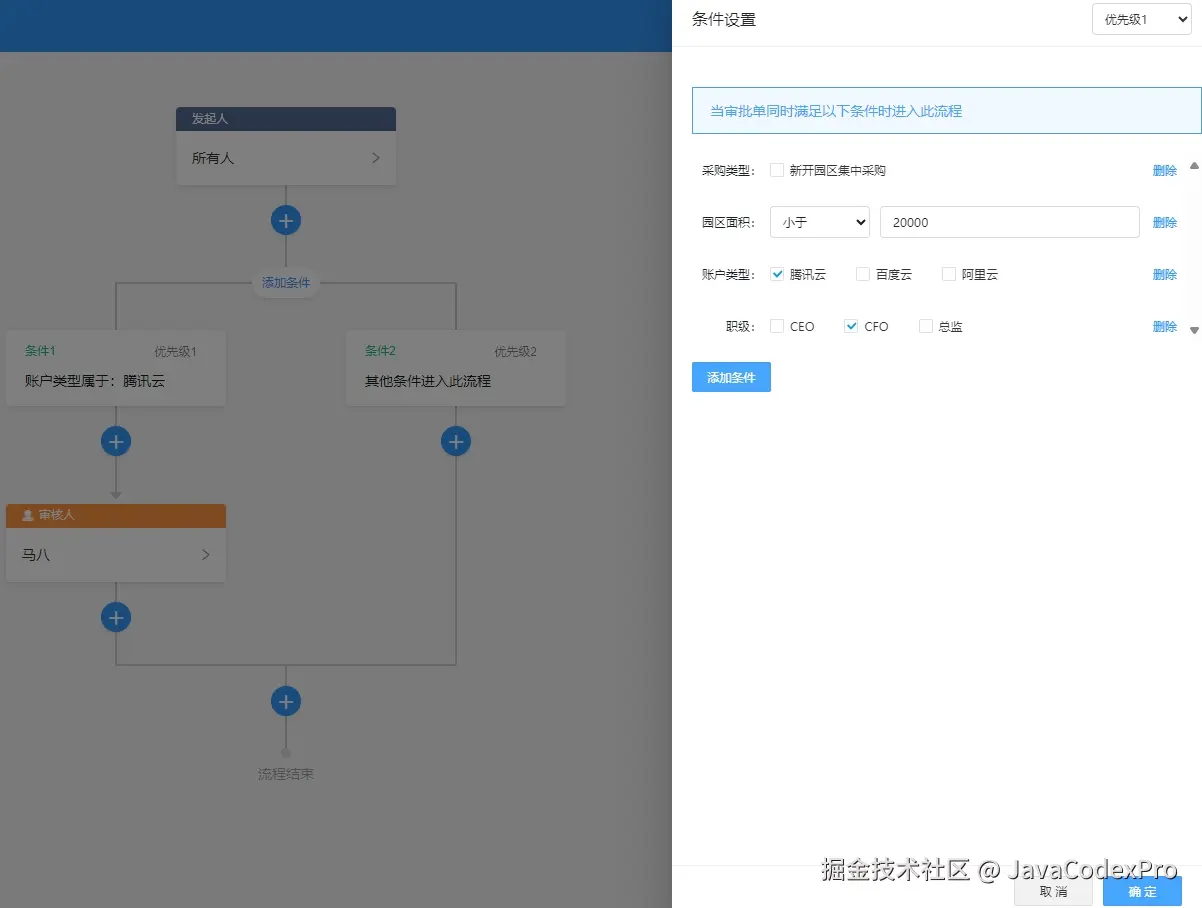Viewport: 1202px width, 908px height.
Task: Delete the 账户类型 condition row
Action: [1165, 274]
